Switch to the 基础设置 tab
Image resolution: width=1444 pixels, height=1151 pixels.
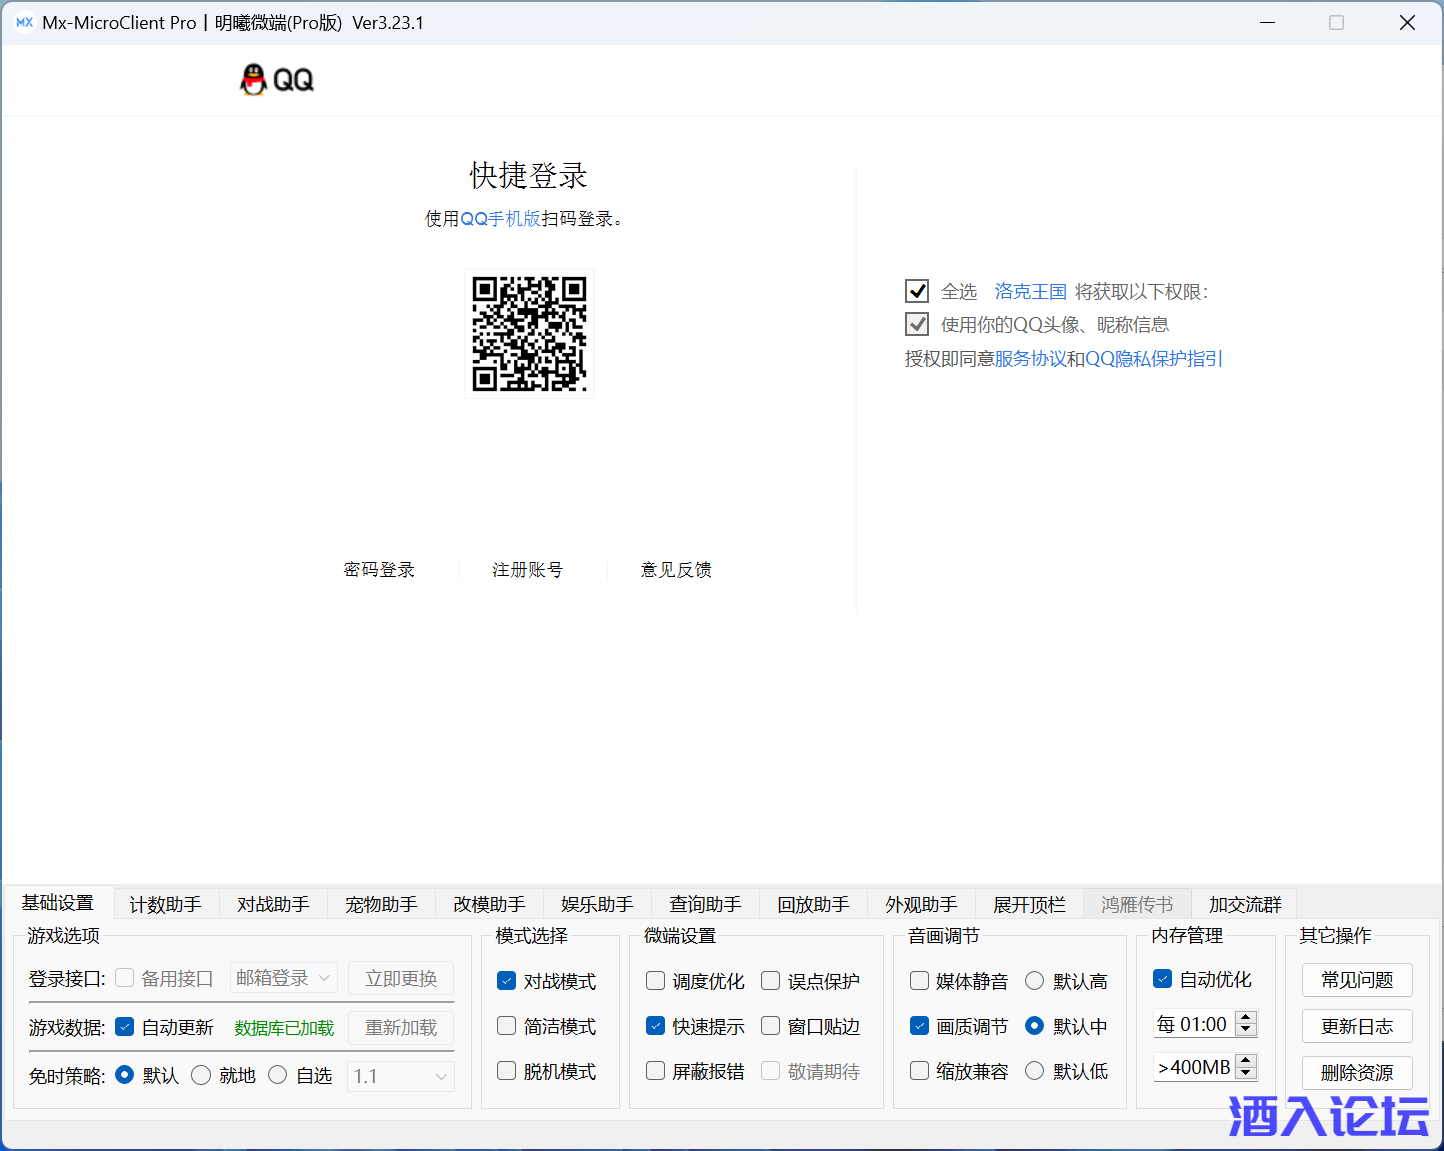click(58, 902)
